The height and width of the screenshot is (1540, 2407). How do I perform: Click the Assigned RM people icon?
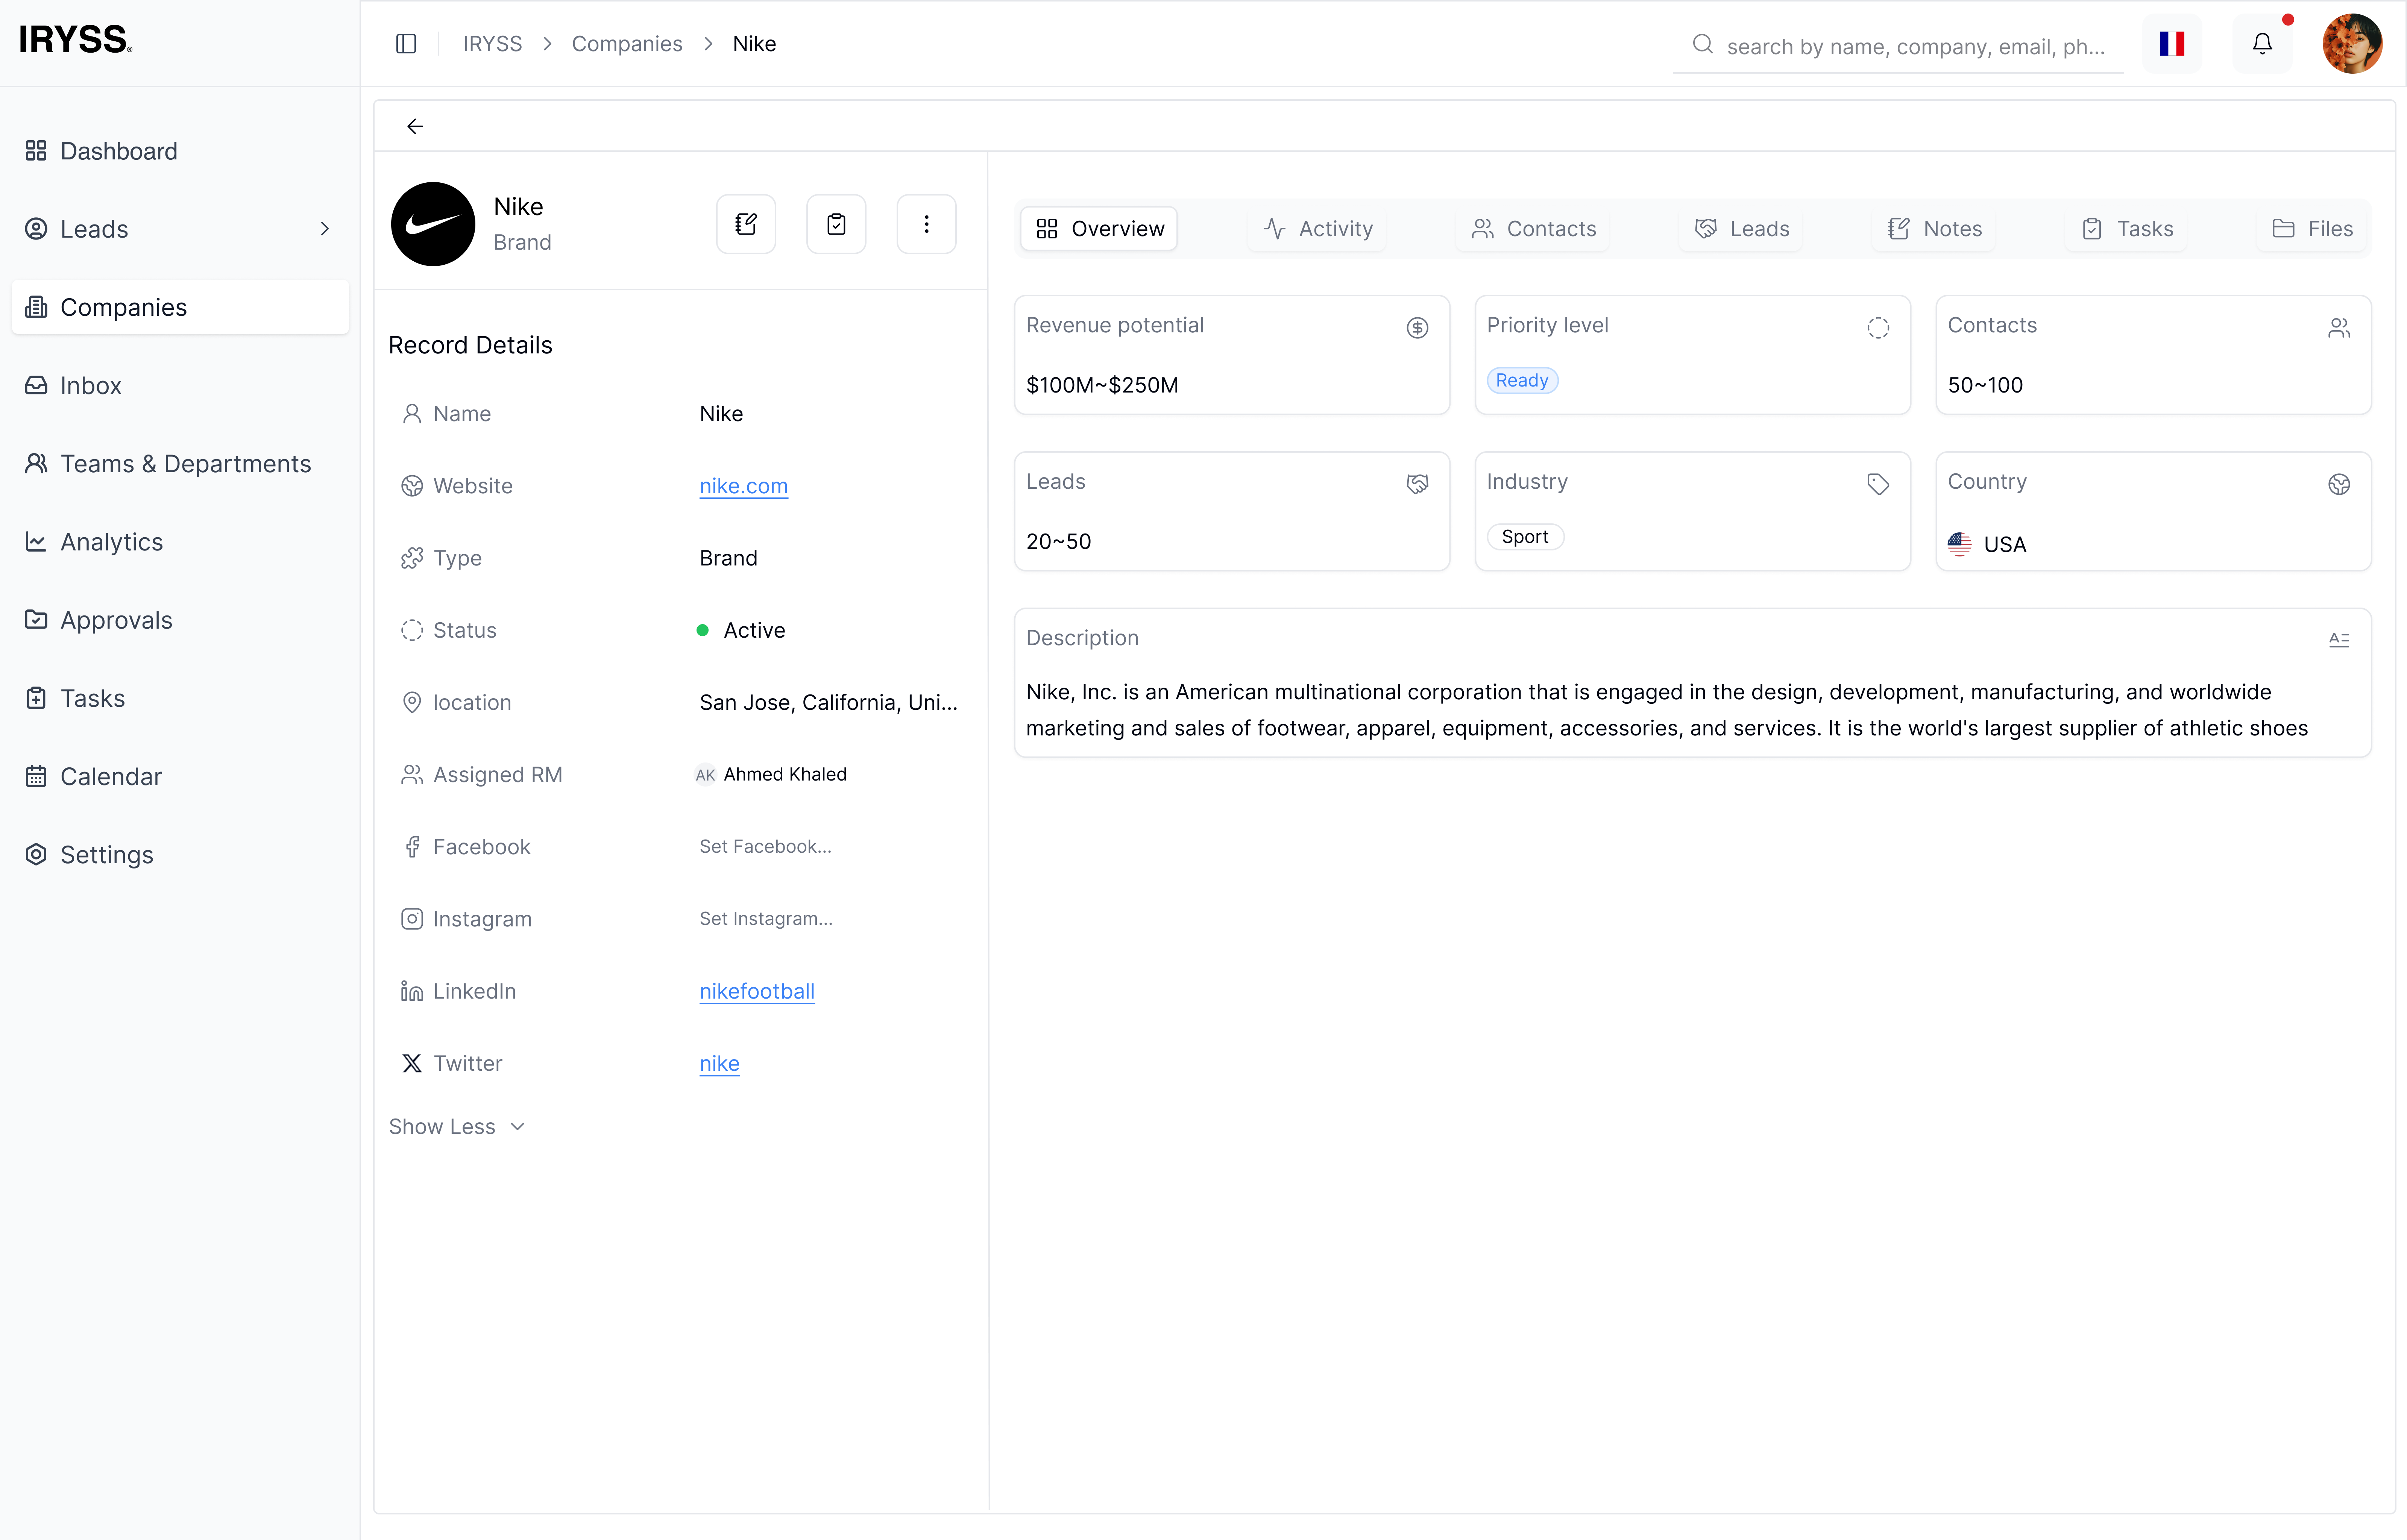[412, 775]
